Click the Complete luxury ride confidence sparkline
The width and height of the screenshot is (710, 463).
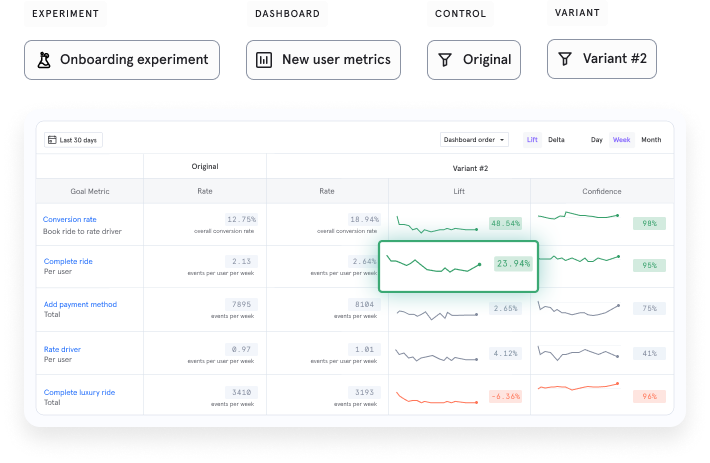578,387
